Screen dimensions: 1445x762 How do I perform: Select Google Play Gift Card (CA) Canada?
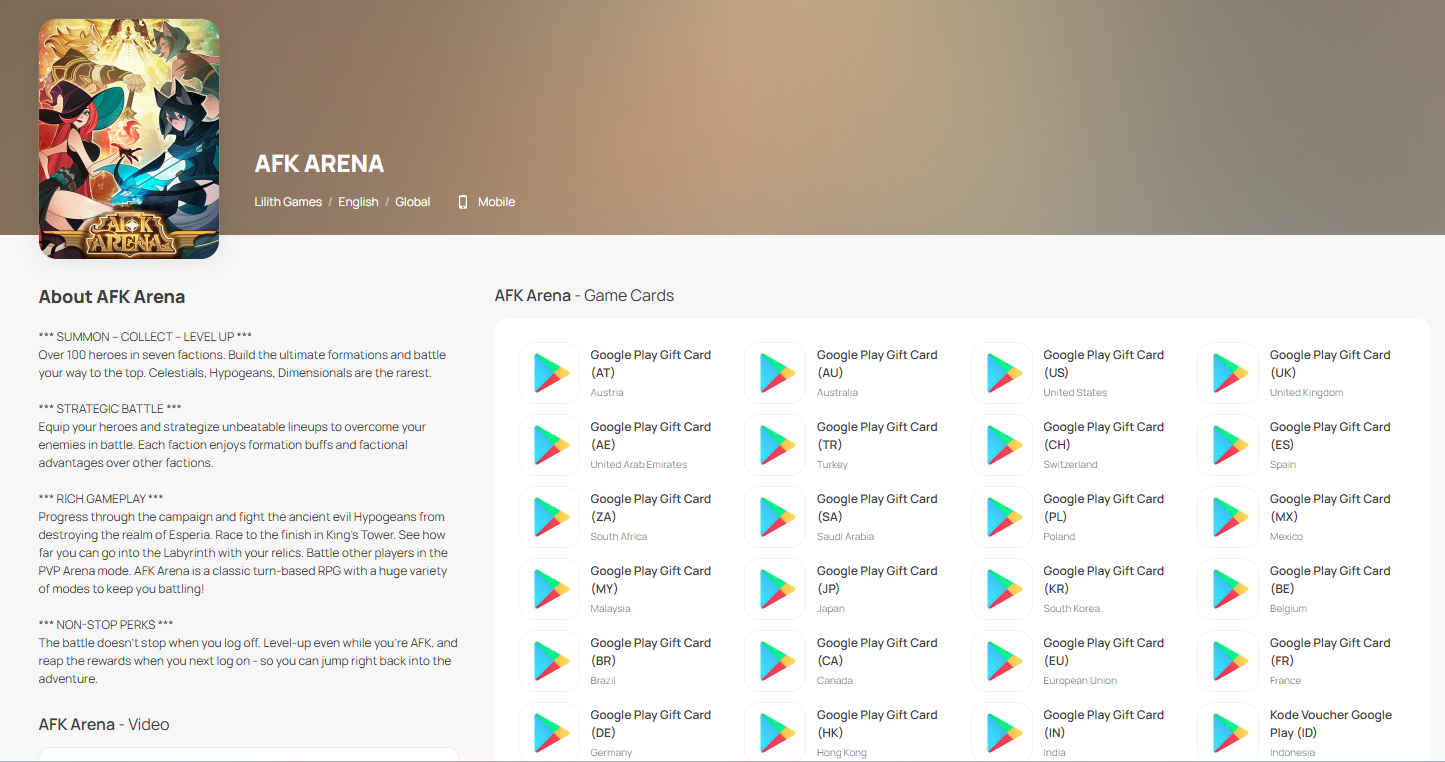point(876,652)
